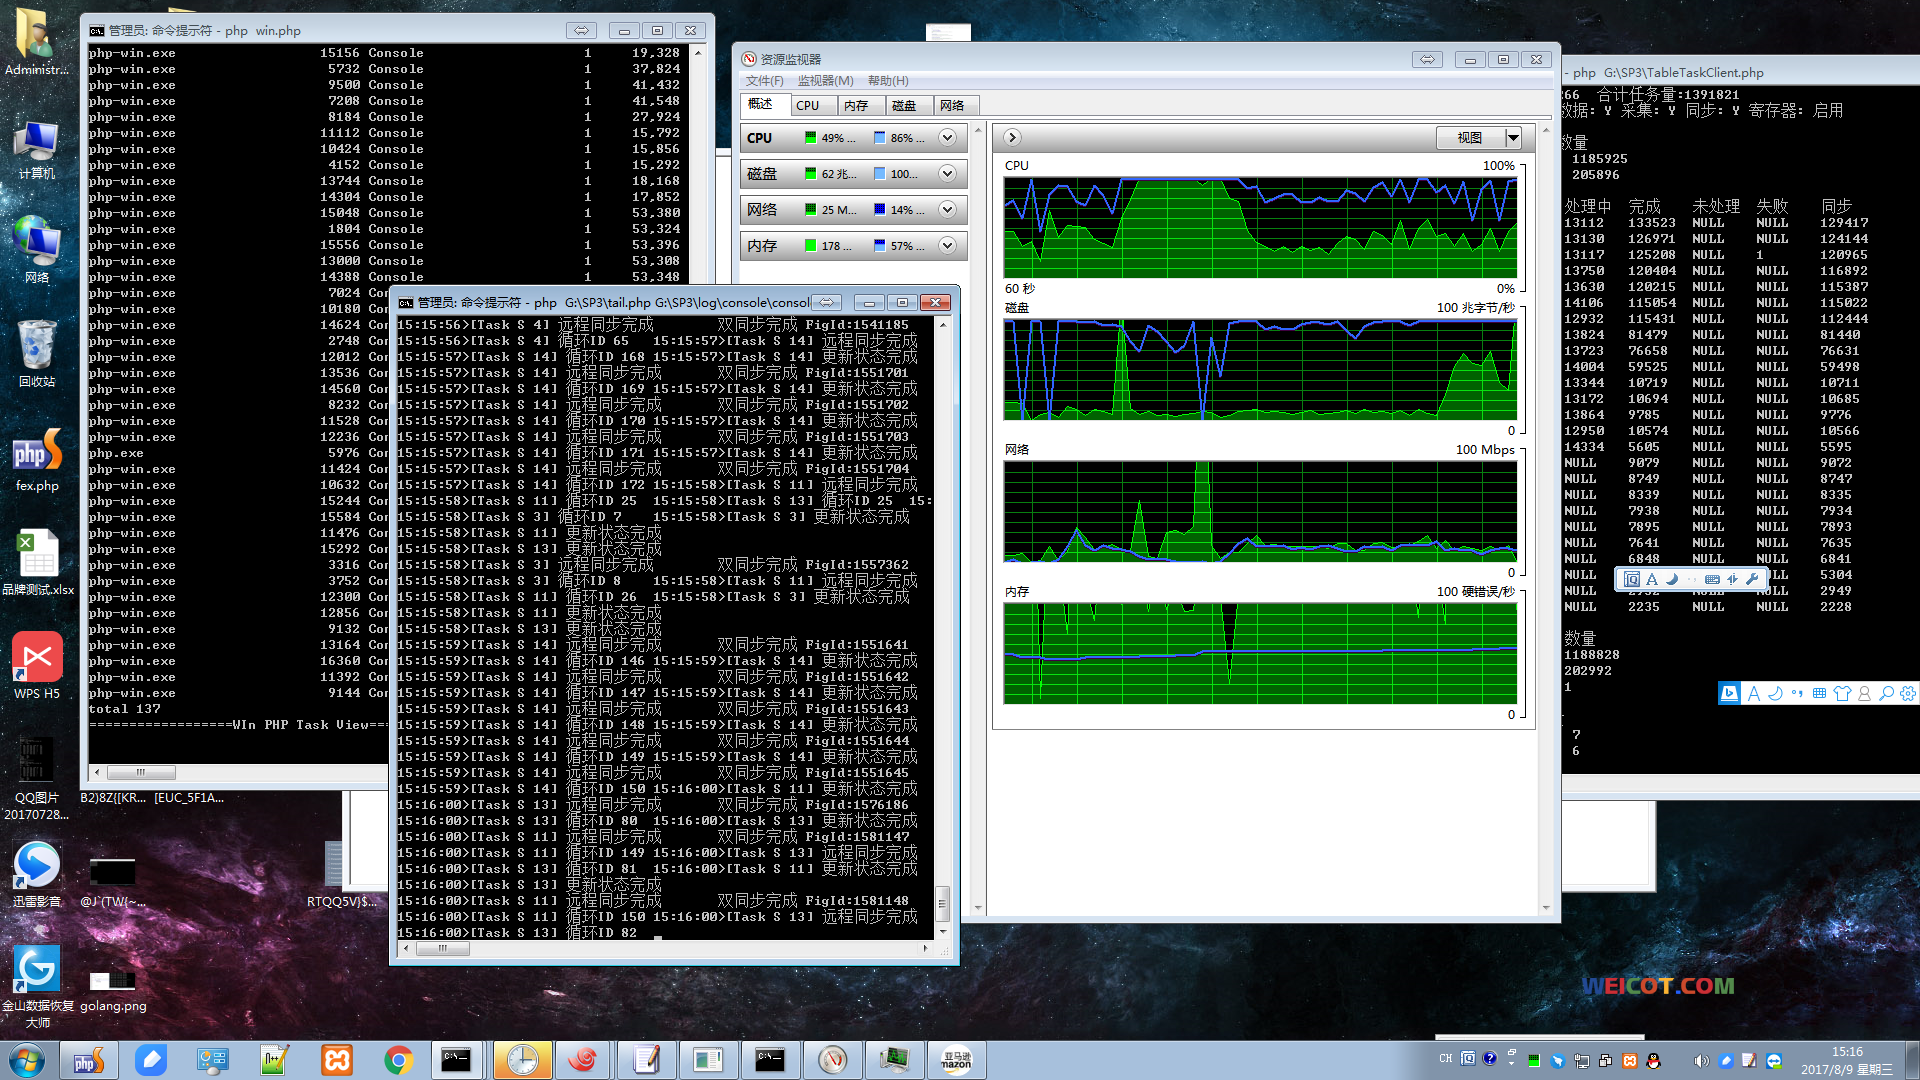Open the QQ图片 image file icon
Viewport: 1920px width, 1080px height.
[37, 780]
